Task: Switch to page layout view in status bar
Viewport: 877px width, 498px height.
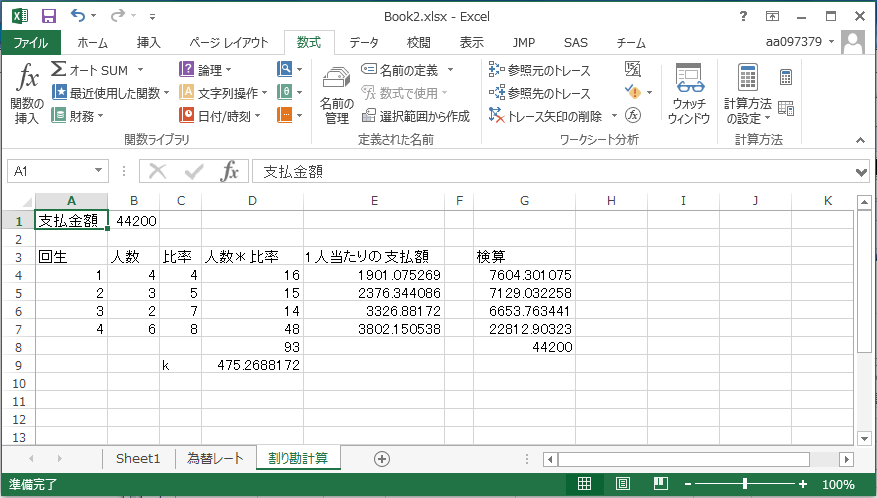Action: (x=622, y=485)
